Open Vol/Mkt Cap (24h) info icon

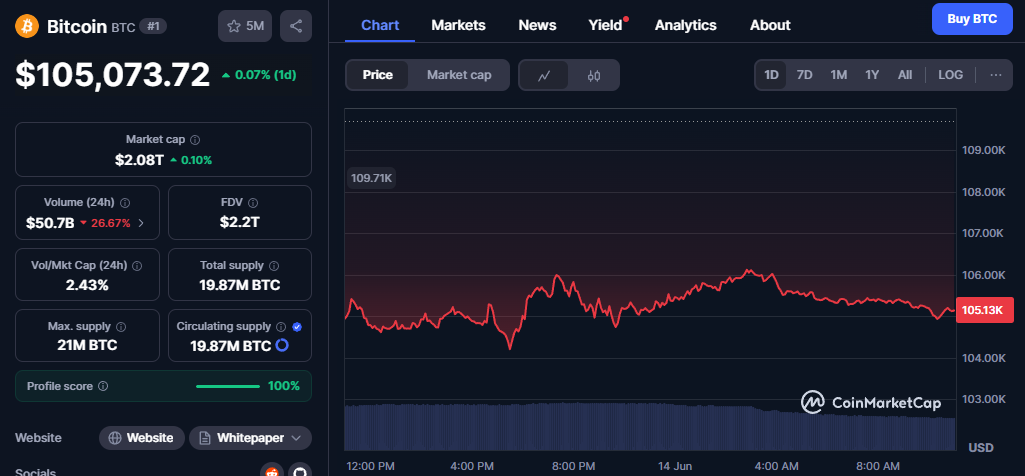tap(137, 266)
